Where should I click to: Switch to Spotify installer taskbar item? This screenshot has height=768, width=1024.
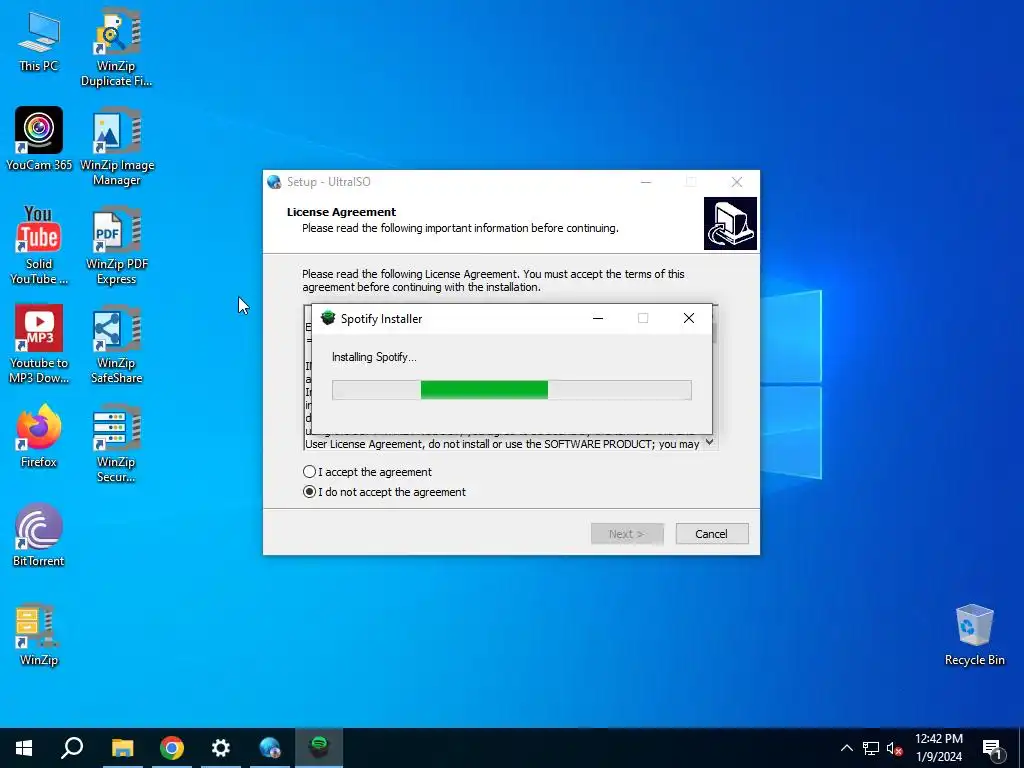(319, 748)
